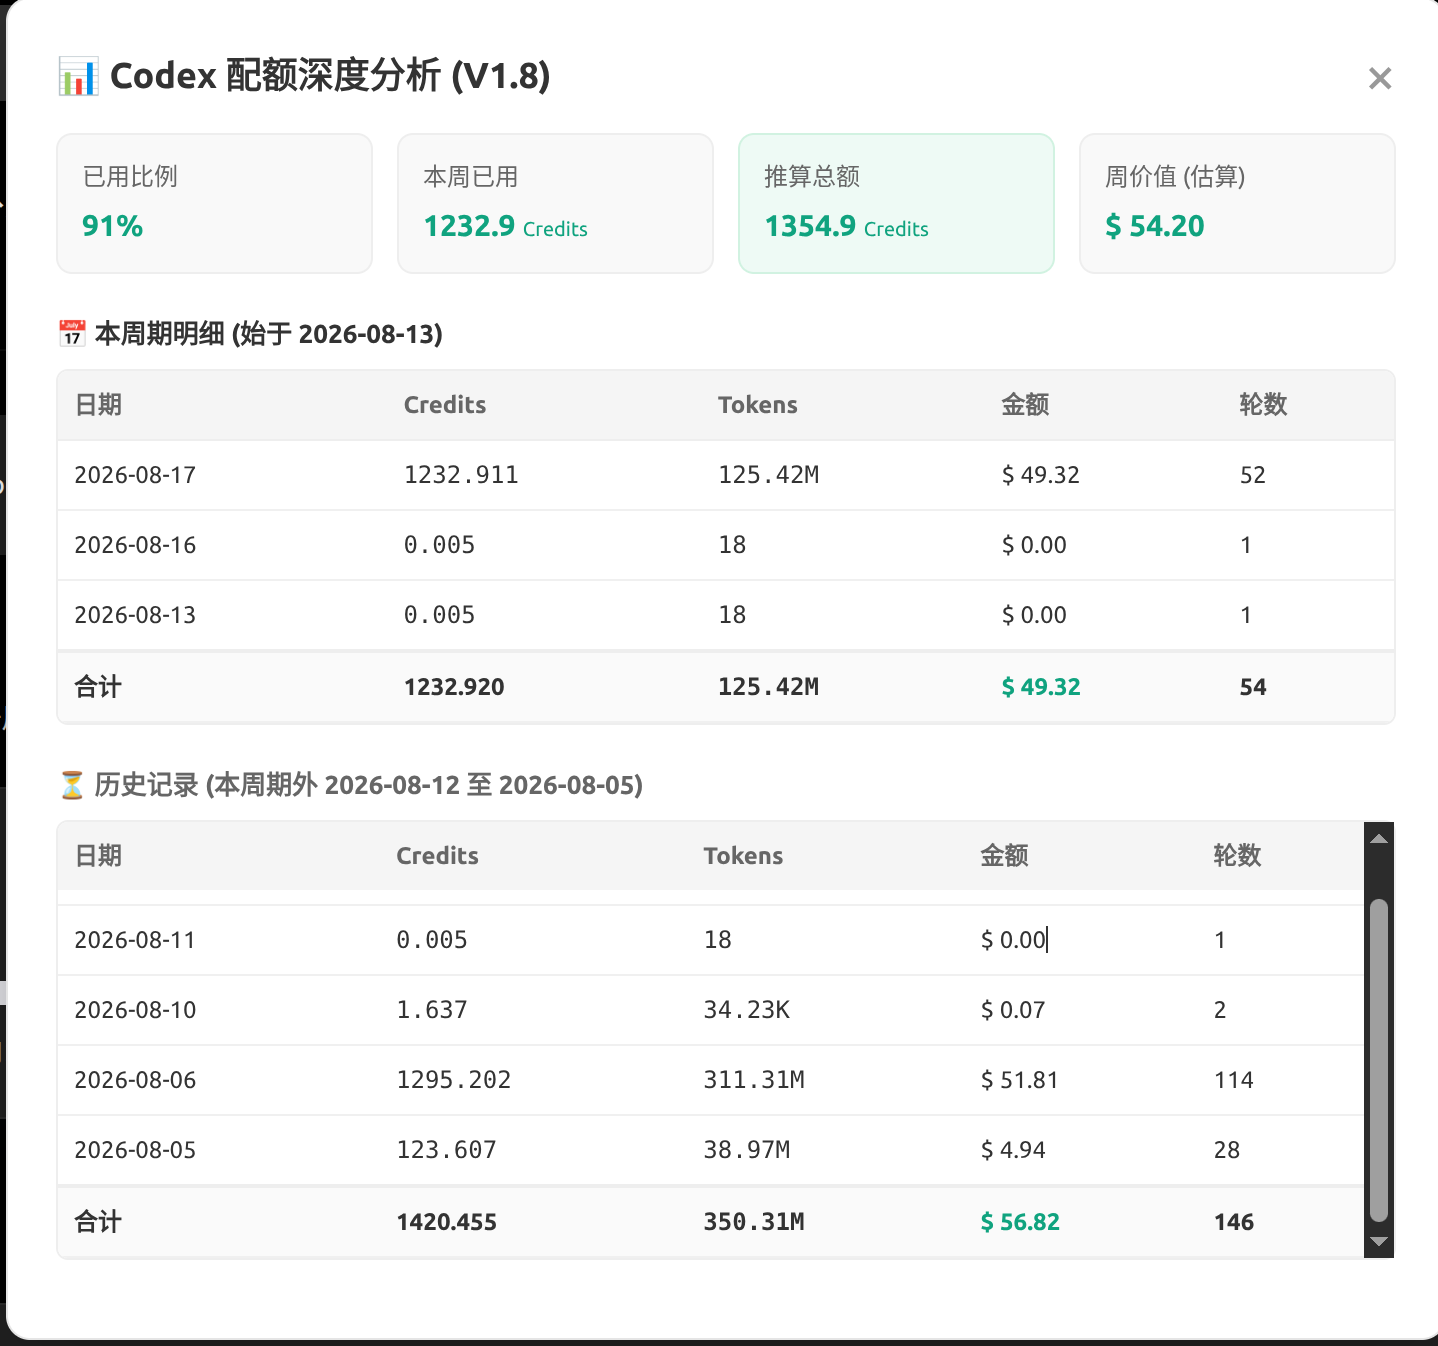Click the amount $ 49.32 on the 2026-08-17 row
Image resolution: width=1438 pixels, height=1346 pixels.
(1041, 475)
